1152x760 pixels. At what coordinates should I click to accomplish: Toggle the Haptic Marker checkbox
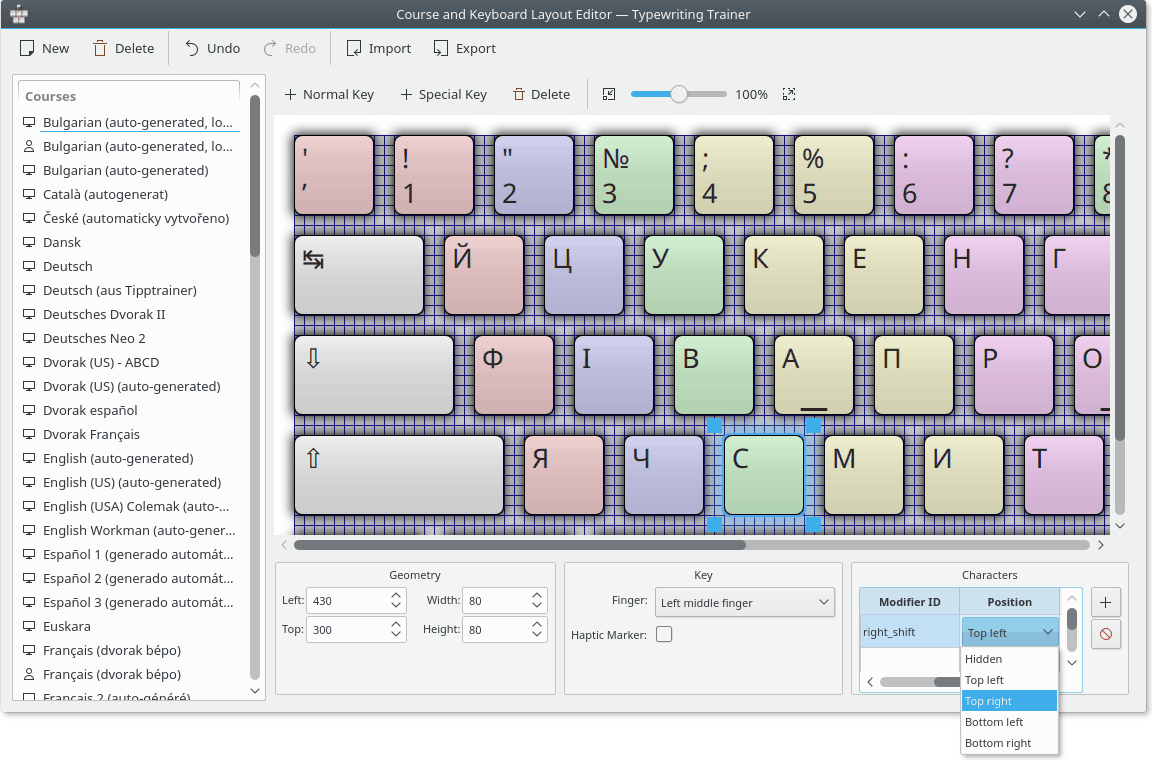664,634
